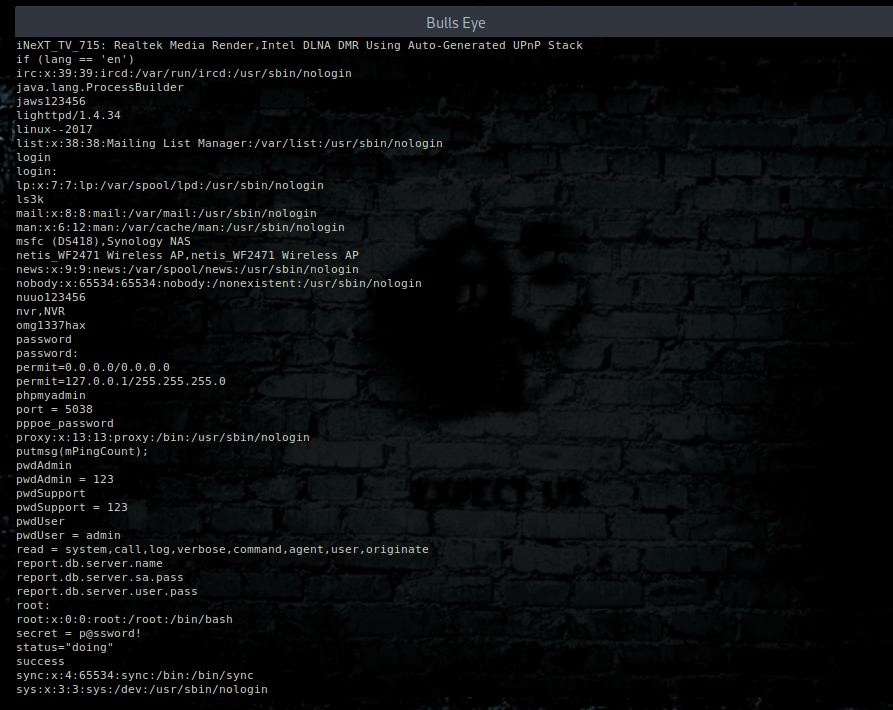The width and height of the screenshot is (893, 710).
Task: Click the 'pwdAdmin = 123' line
Action: click(65, 479)
